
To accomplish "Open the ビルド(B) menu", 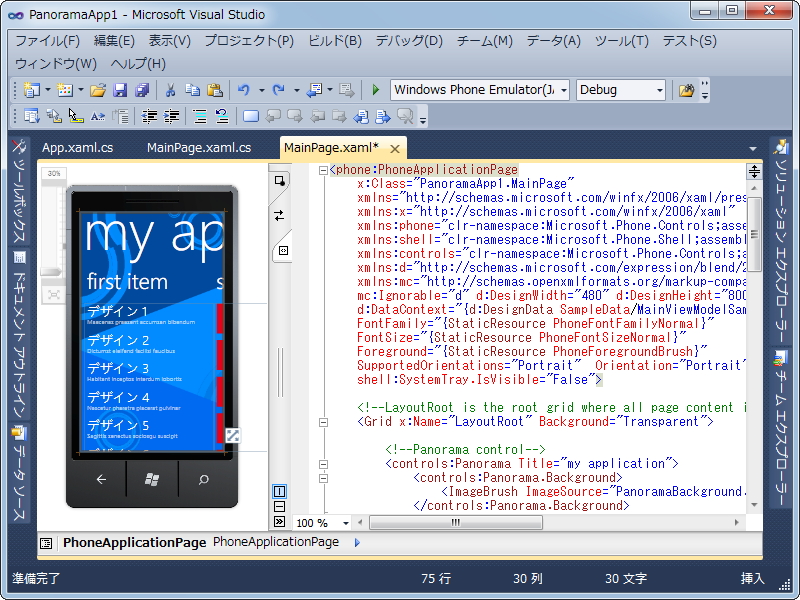I will coord(335,41).
